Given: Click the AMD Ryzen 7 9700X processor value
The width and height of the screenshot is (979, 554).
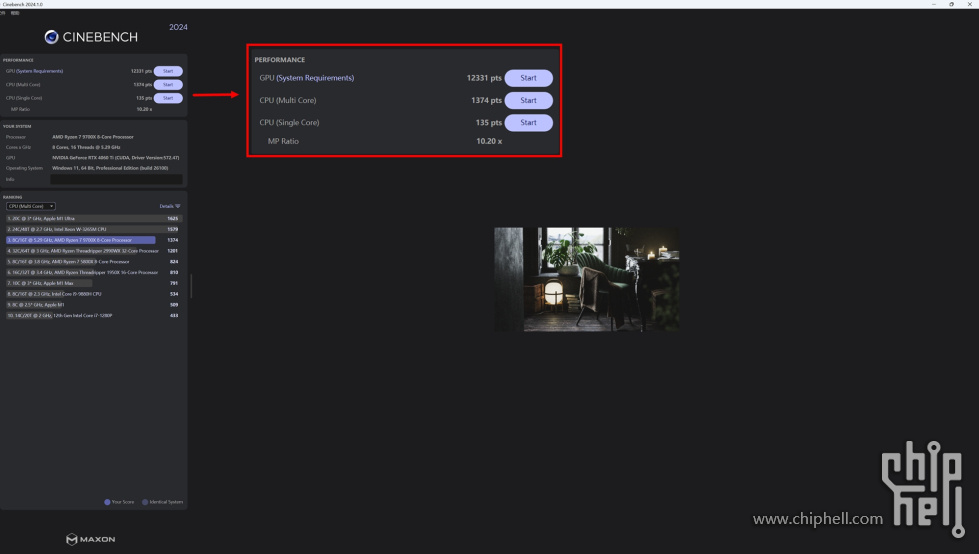Looking at the screenshot, I should 93,137.
